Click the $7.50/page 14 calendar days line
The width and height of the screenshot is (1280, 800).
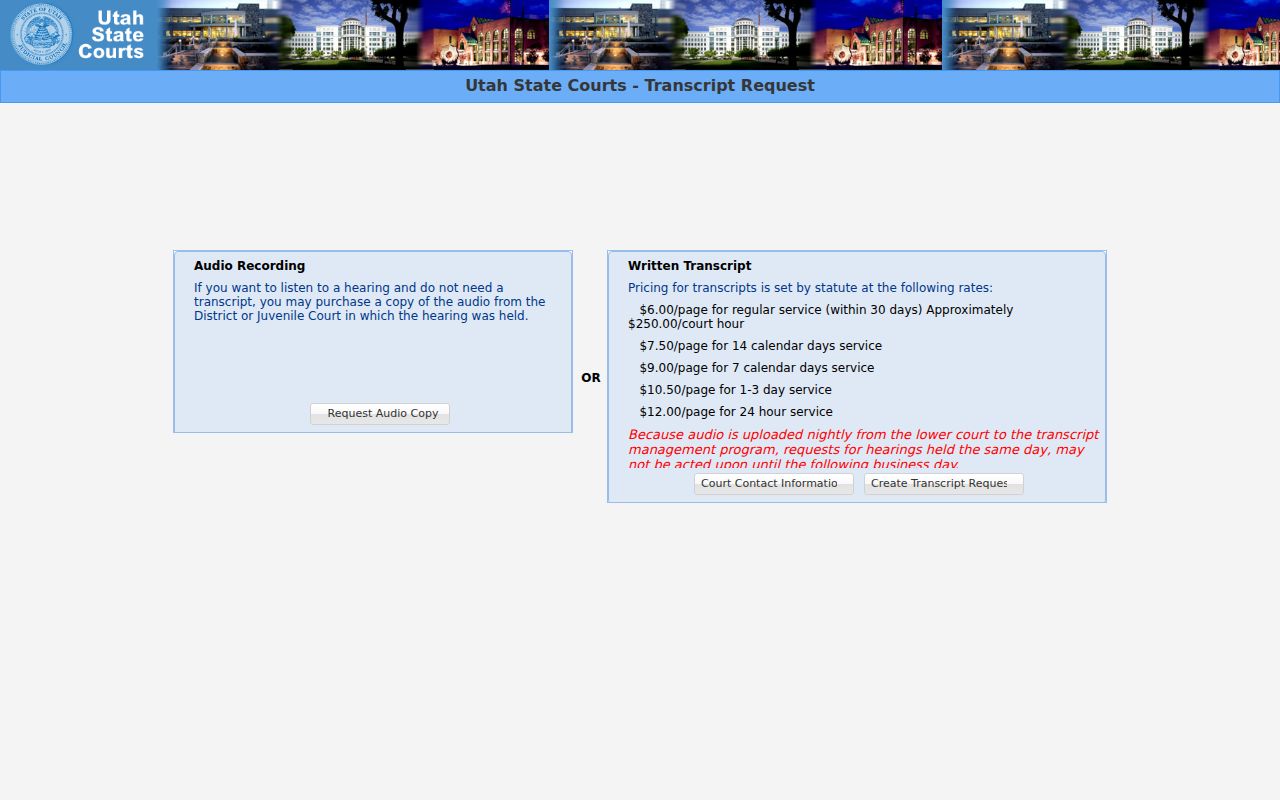point(760,346)
